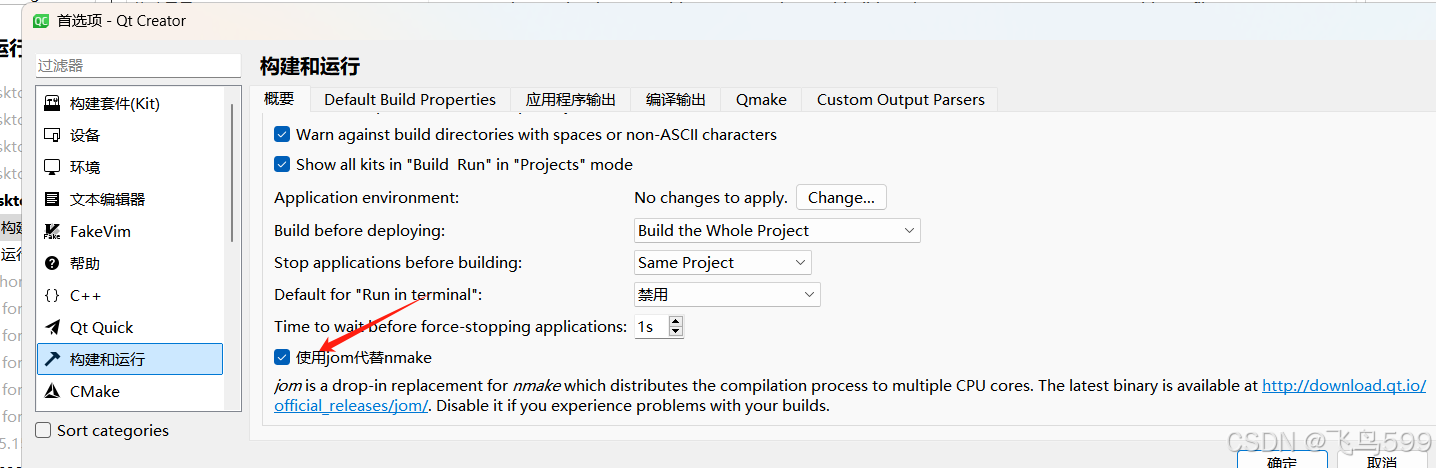
Task: Open the download.qt.io jom link
Action: tap(1344, 385)
